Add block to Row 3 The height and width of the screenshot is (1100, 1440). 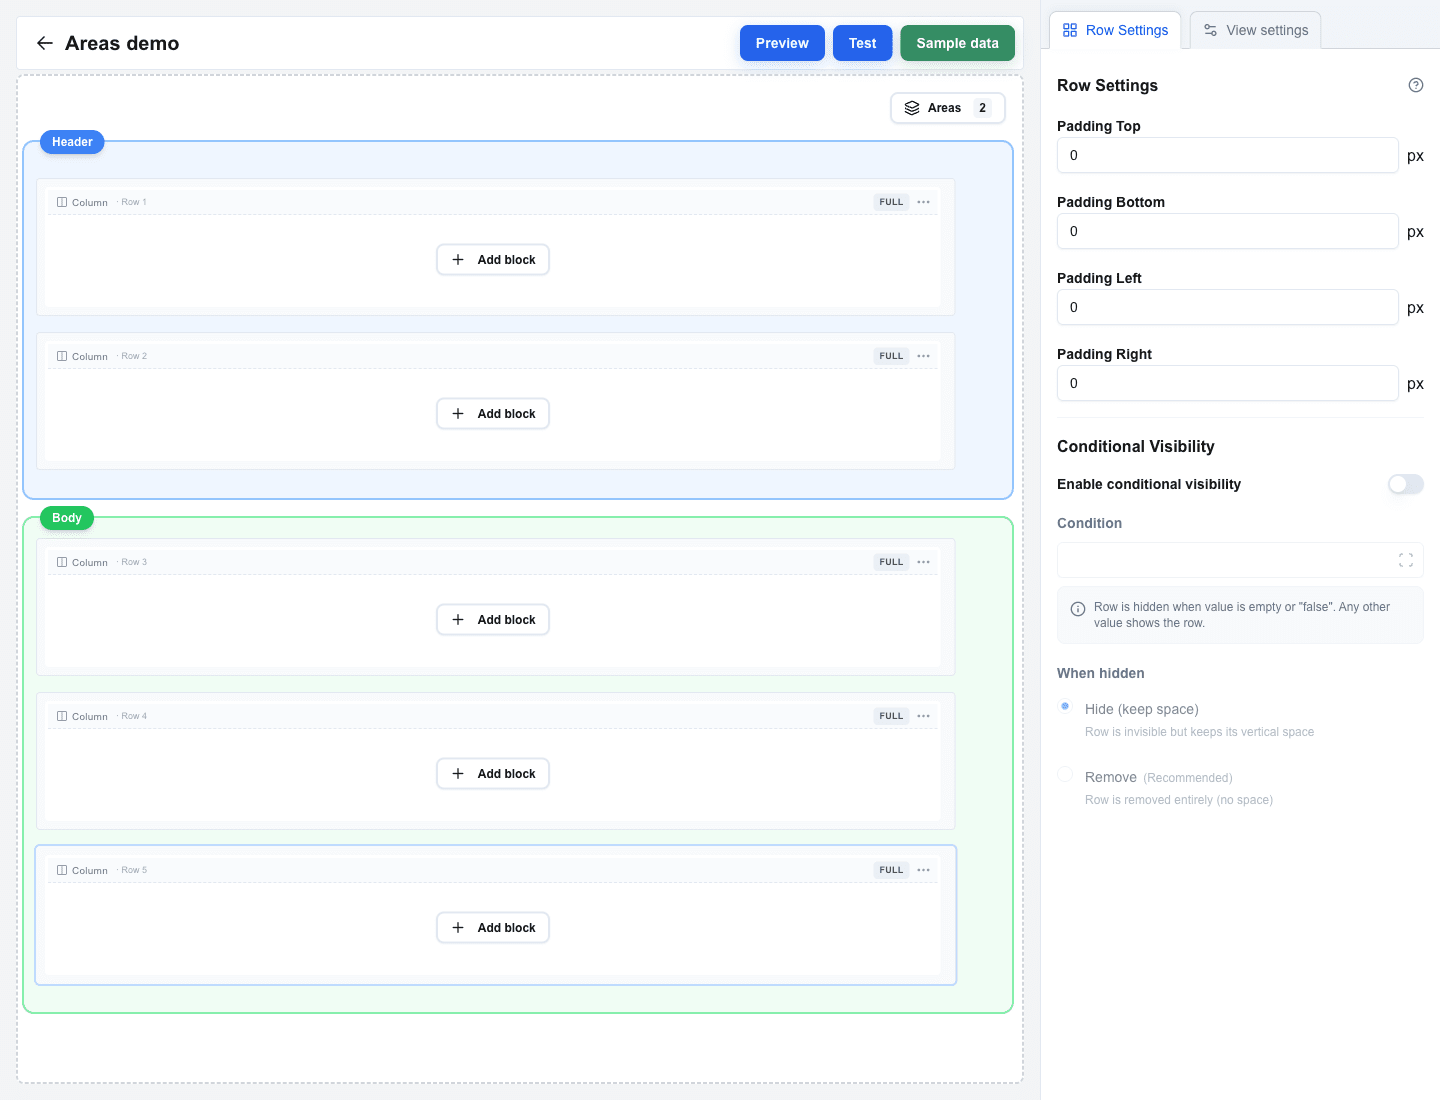493,620
